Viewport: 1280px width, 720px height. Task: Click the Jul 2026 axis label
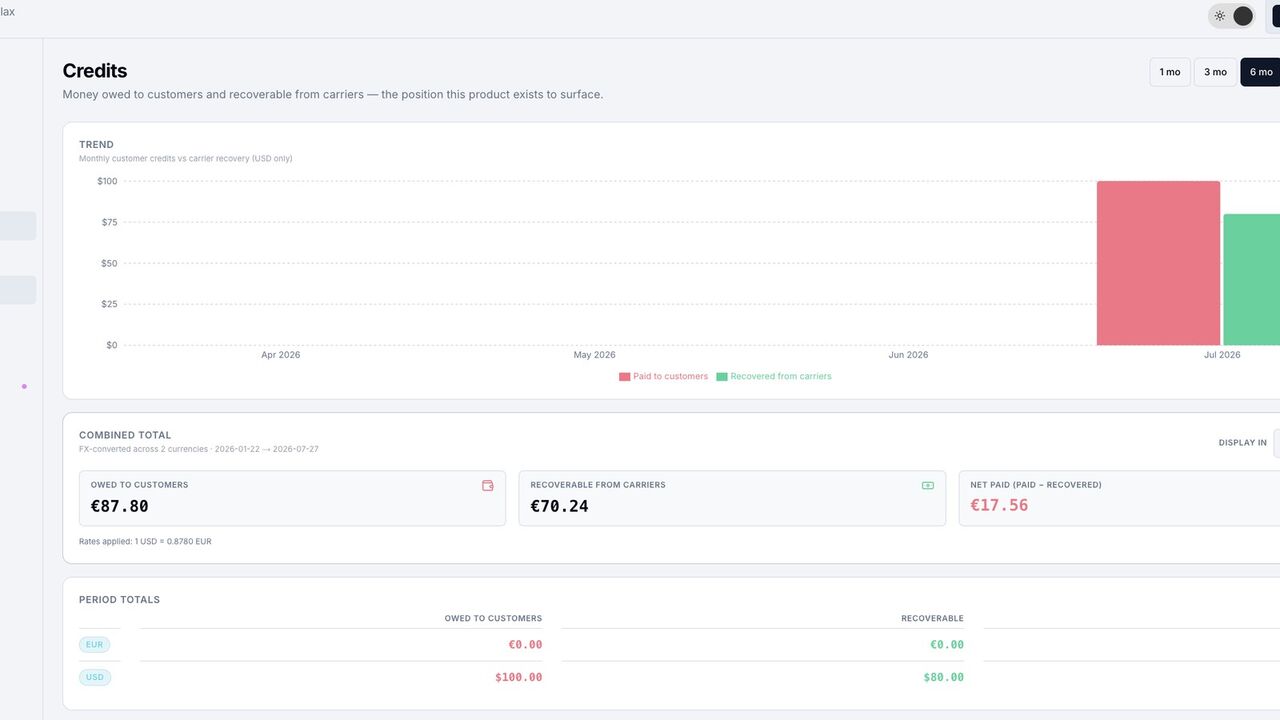[x=1222, y=355]
